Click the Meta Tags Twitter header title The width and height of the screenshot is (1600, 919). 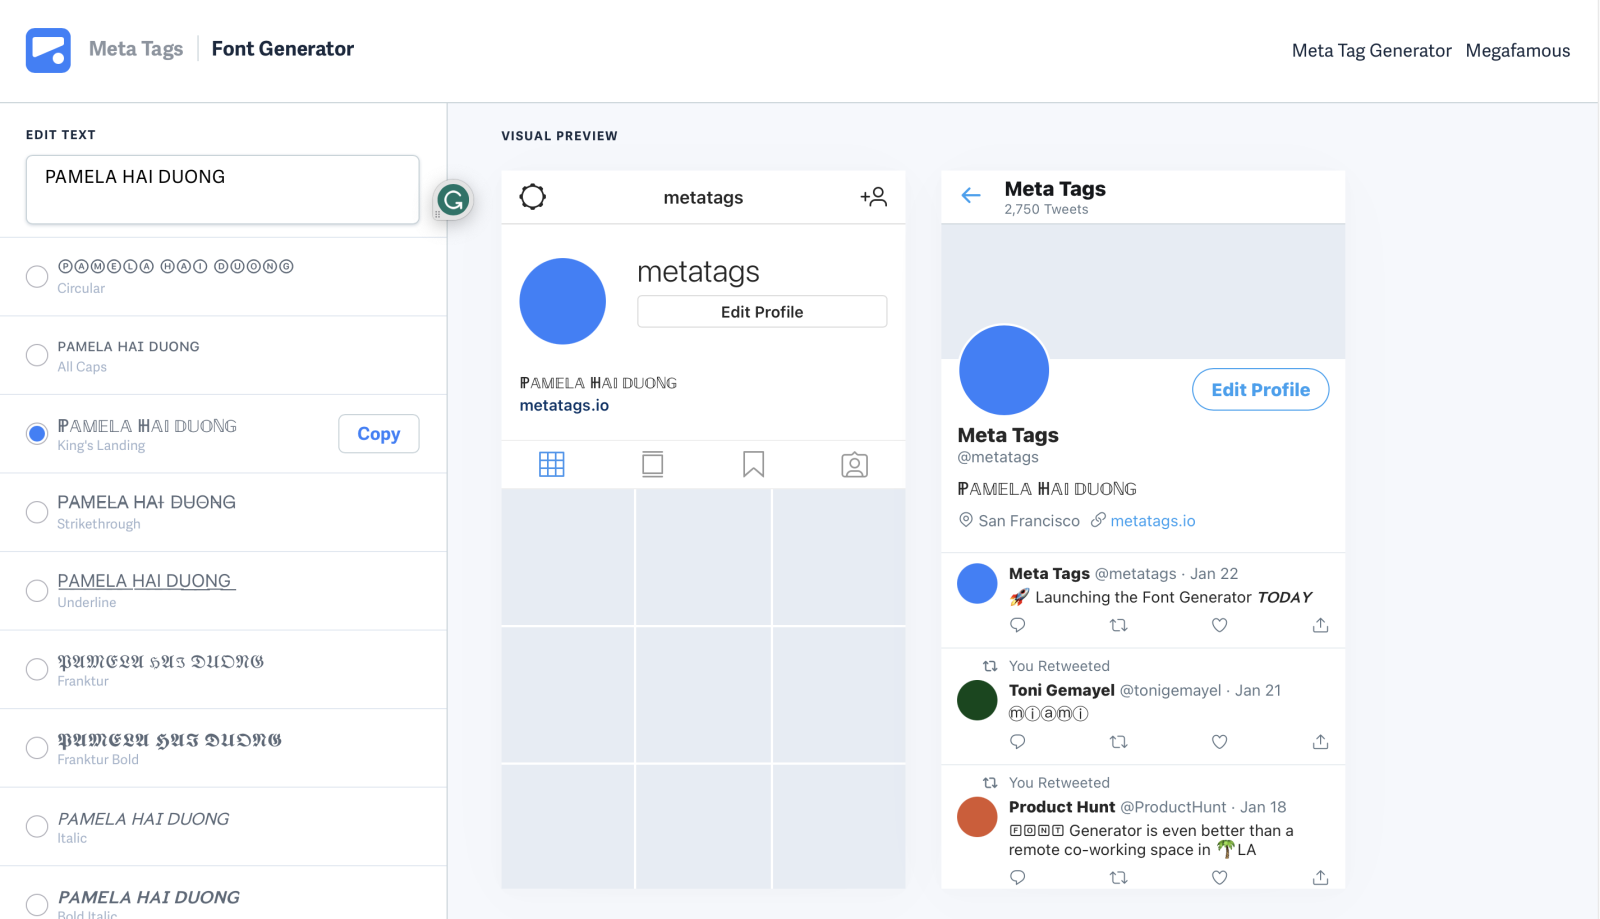1055,189
